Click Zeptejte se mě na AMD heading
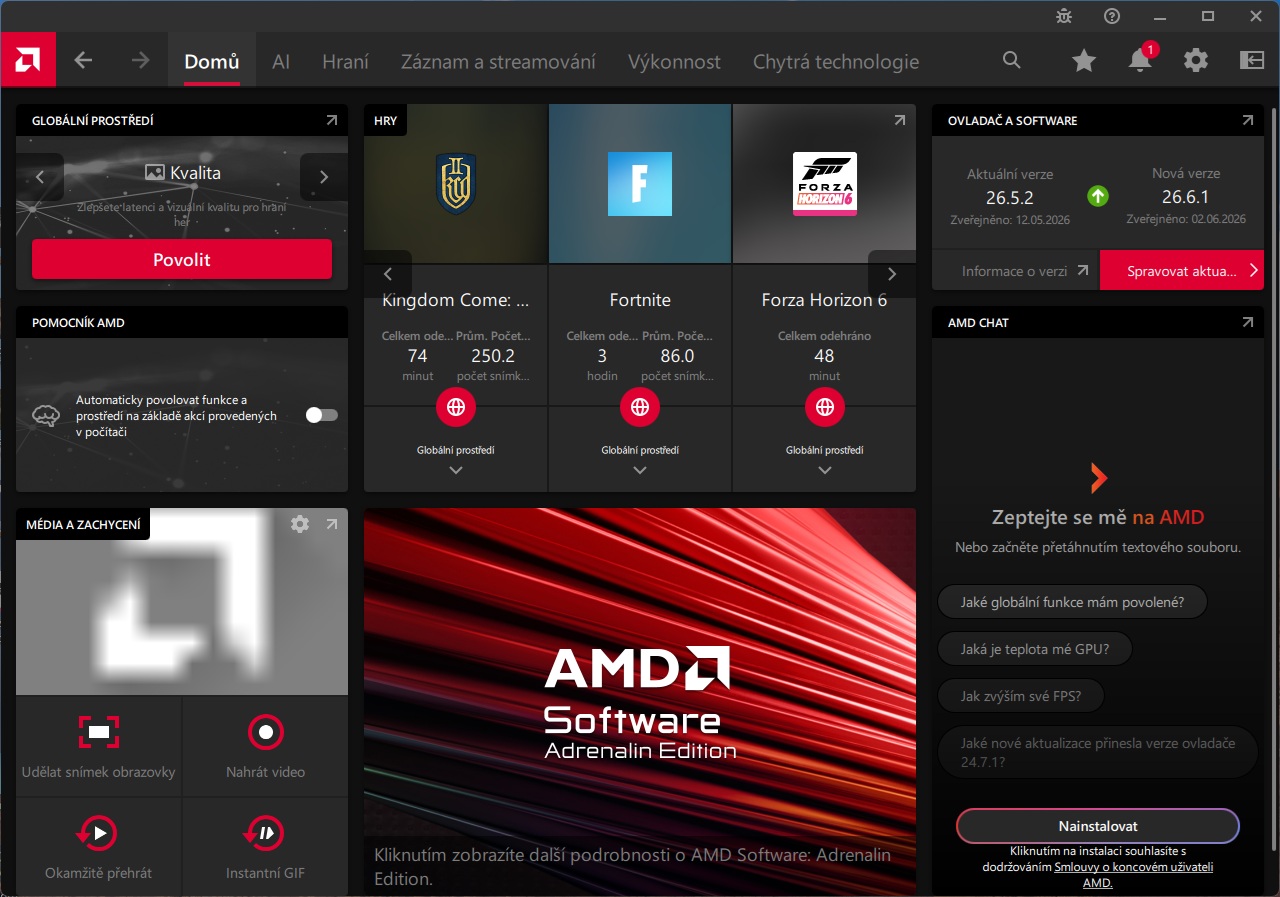1280x897 pixels. pyautogui.click(x=1098, y=517)
